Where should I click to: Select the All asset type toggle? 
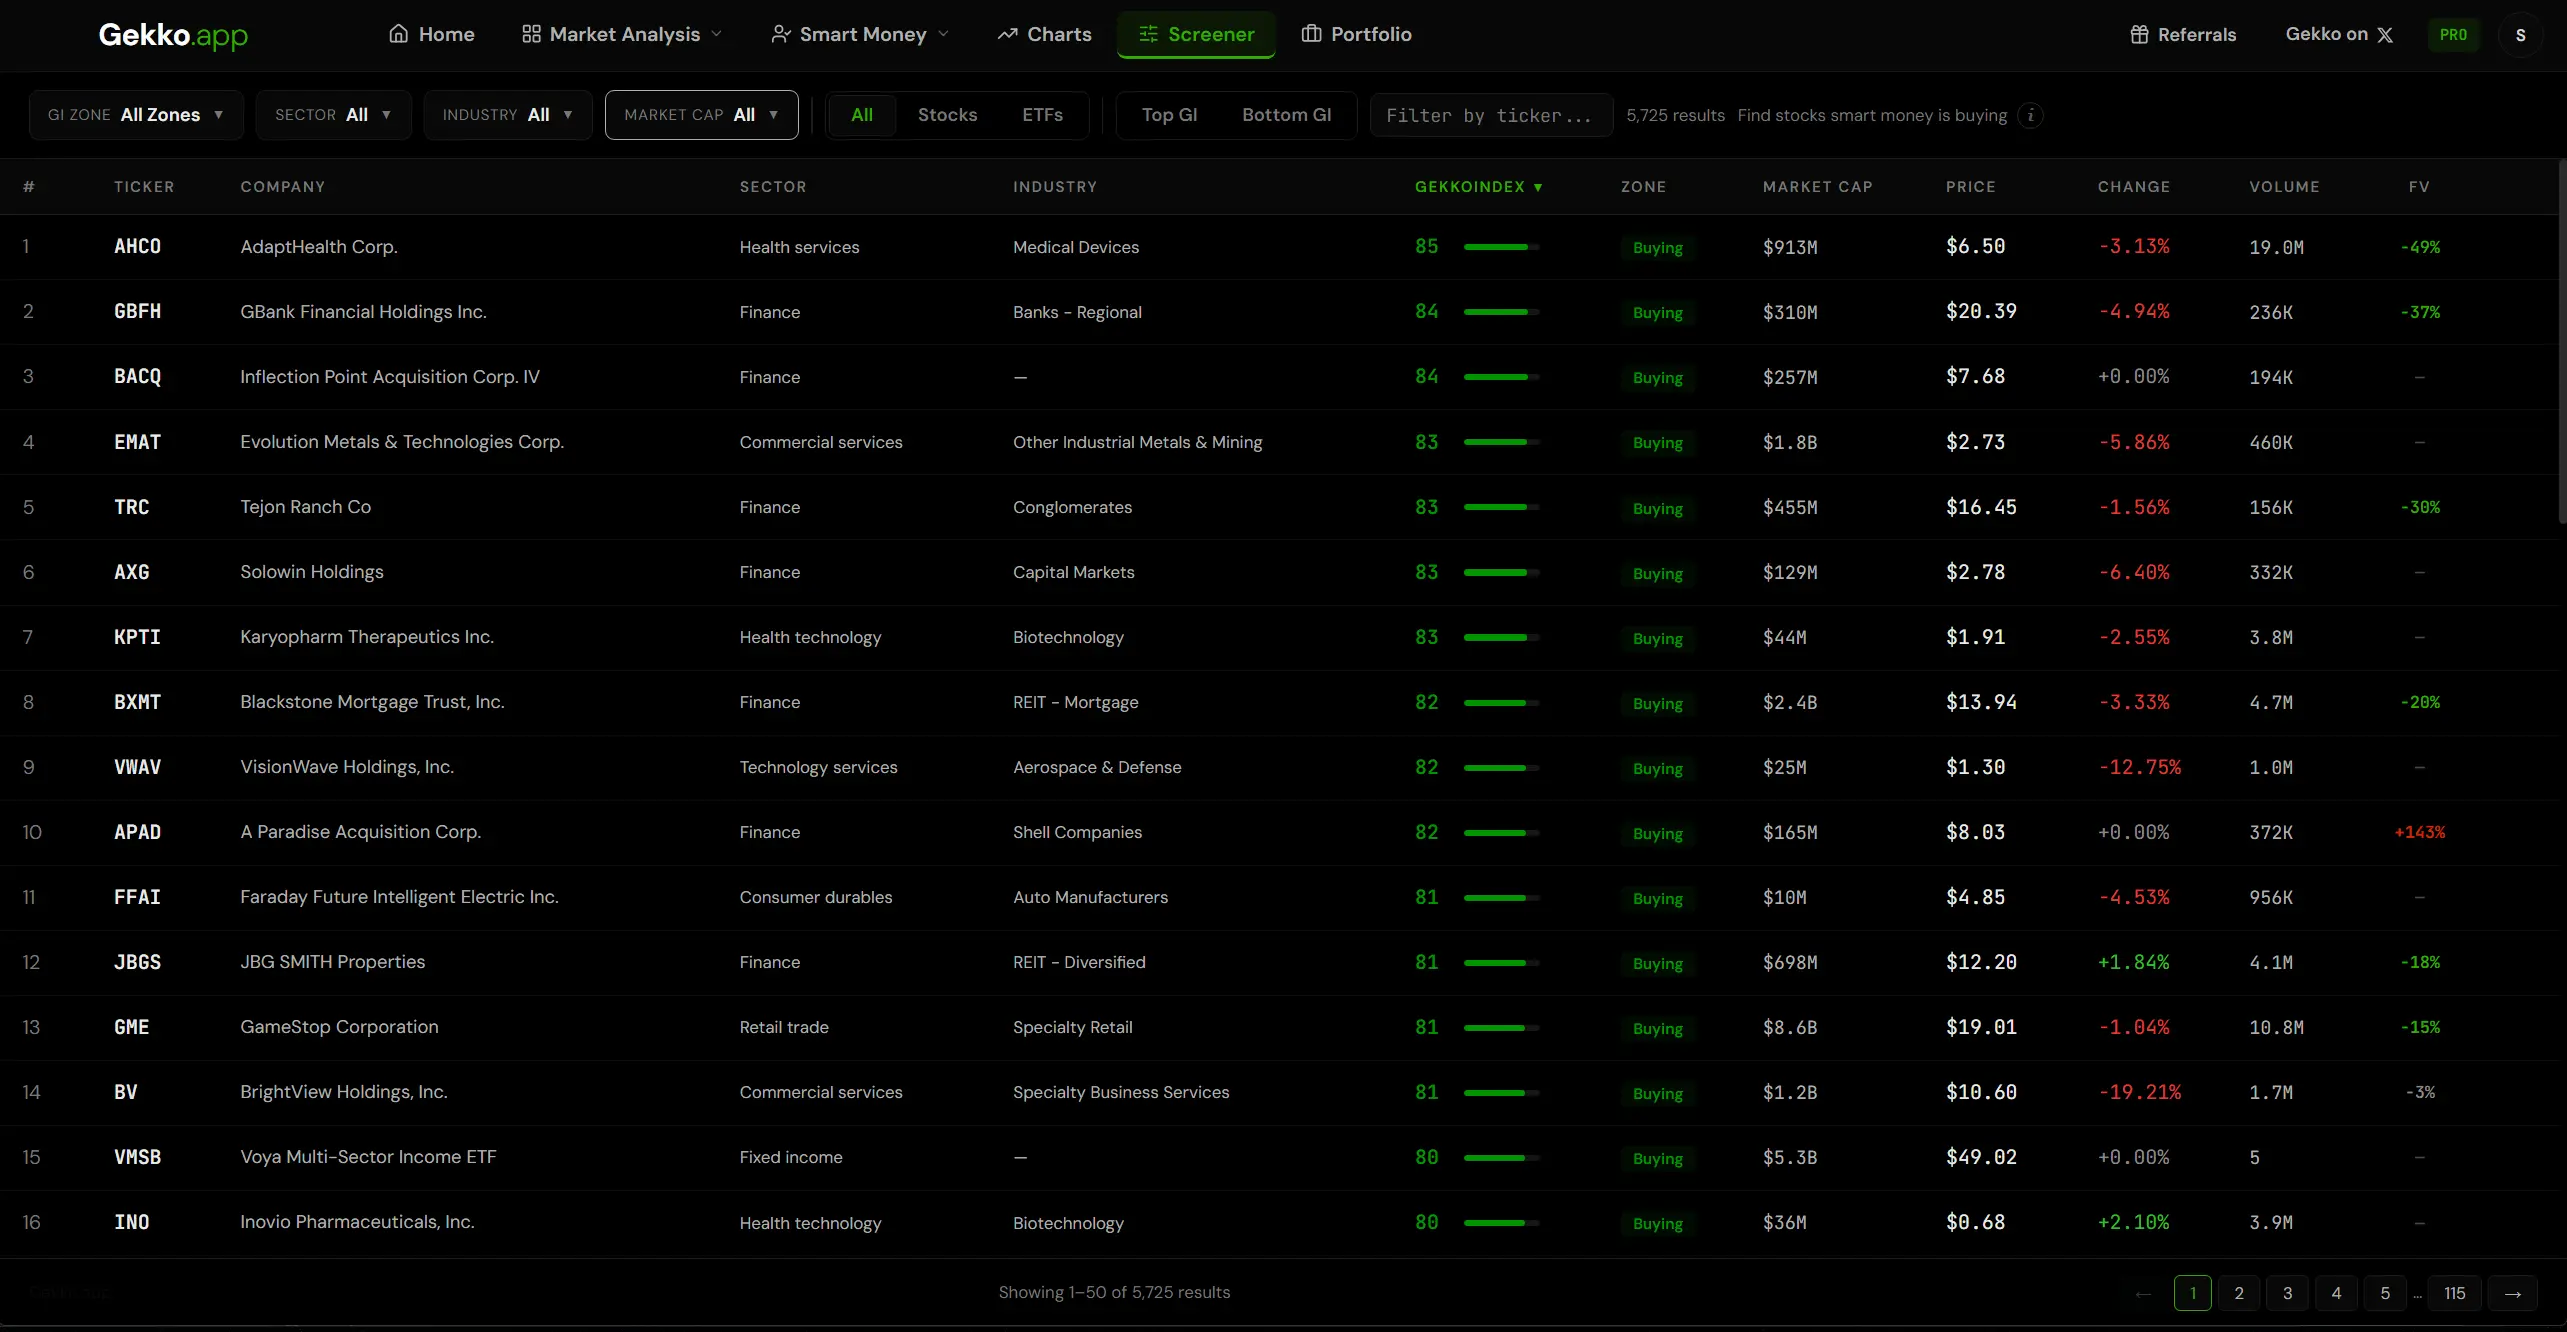[862, 115]
